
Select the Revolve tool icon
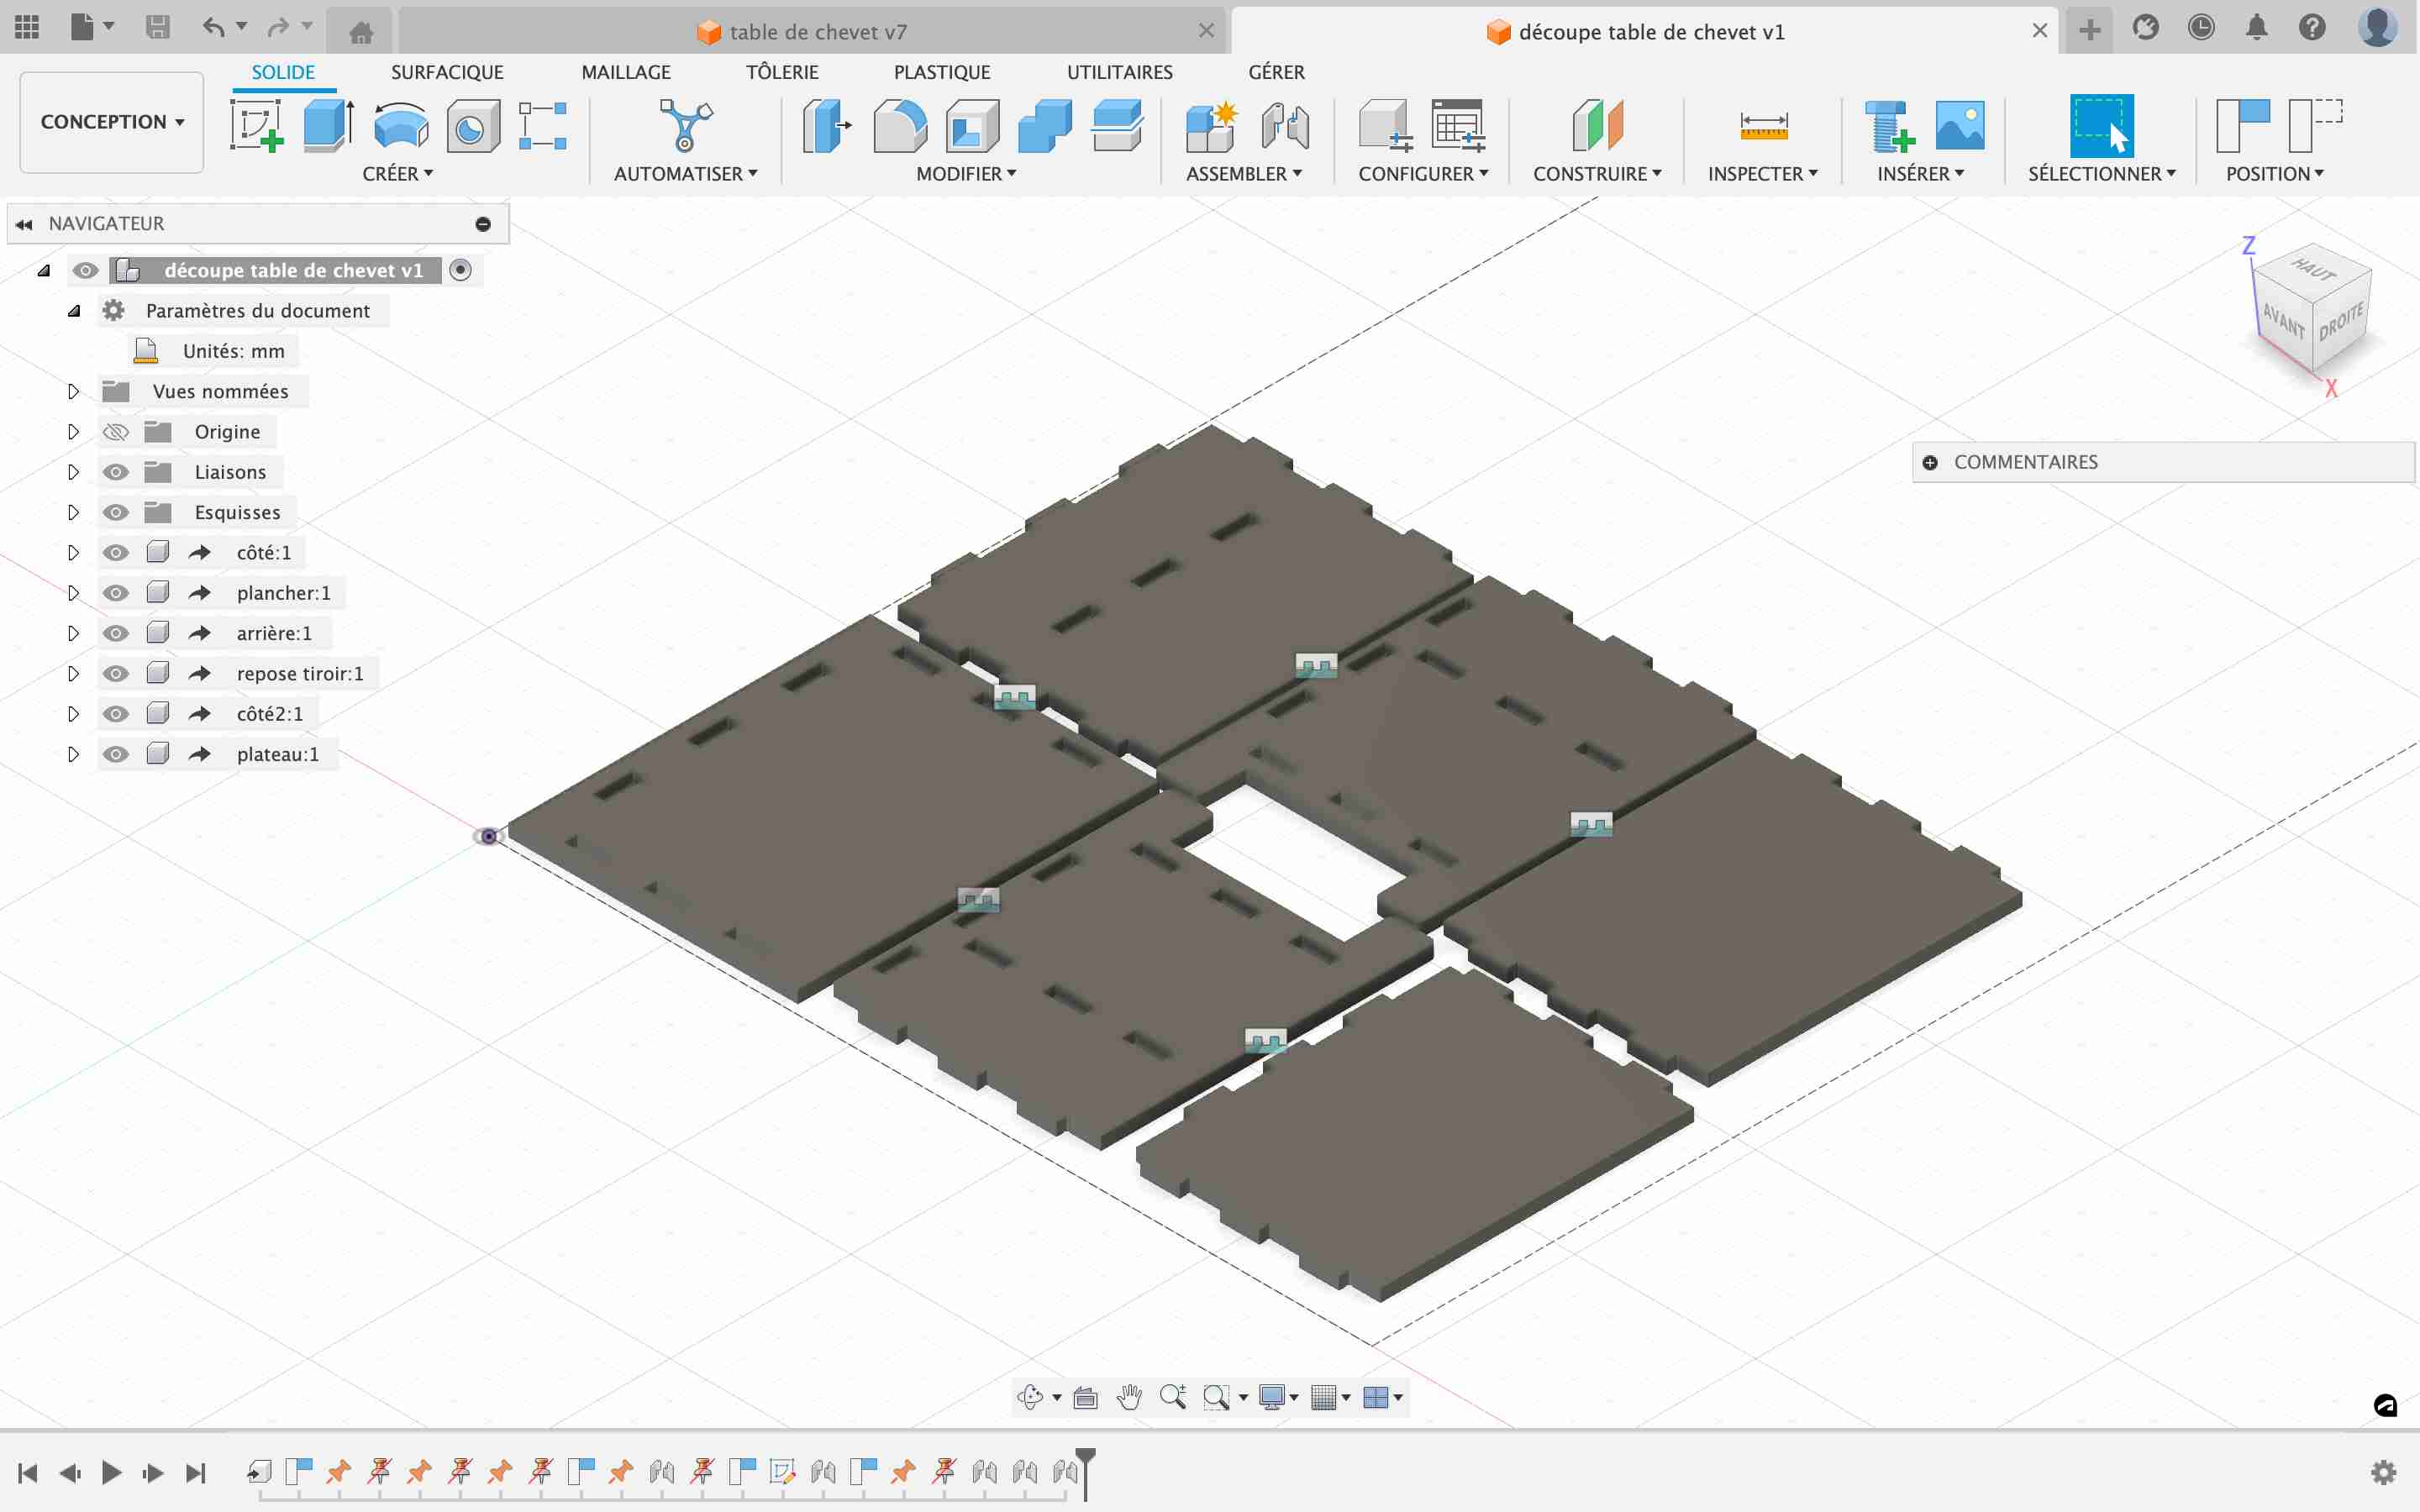point(401,126)
